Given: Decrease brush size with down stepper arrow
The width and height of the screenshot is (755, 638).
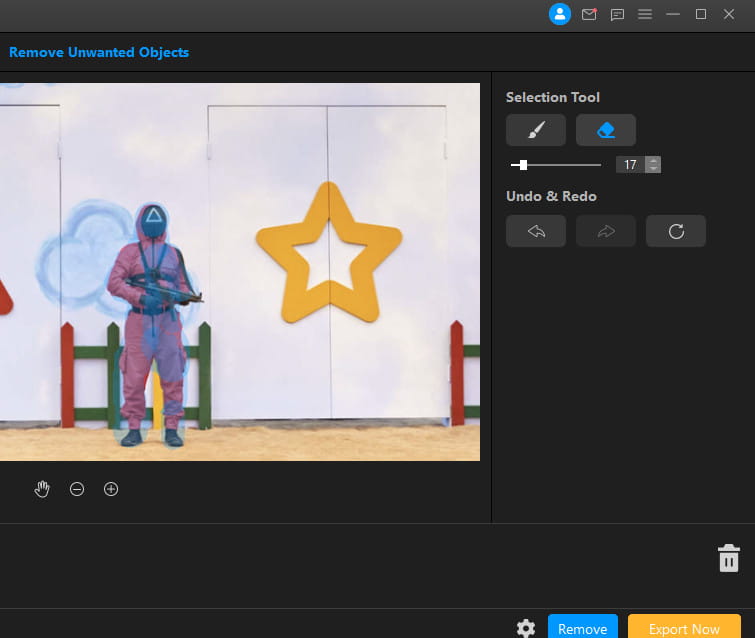Looking at the screenshot, I should click(x=653, y=169).
